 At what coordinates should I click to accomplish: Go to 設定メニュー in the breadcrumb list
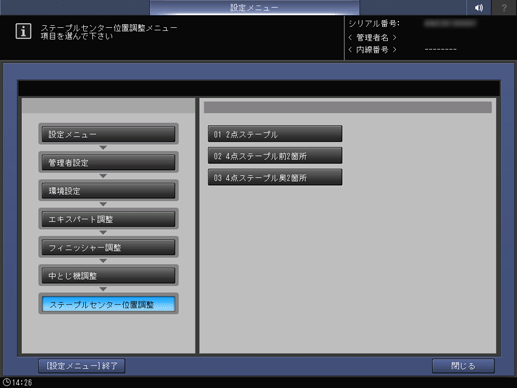(108, 134)
